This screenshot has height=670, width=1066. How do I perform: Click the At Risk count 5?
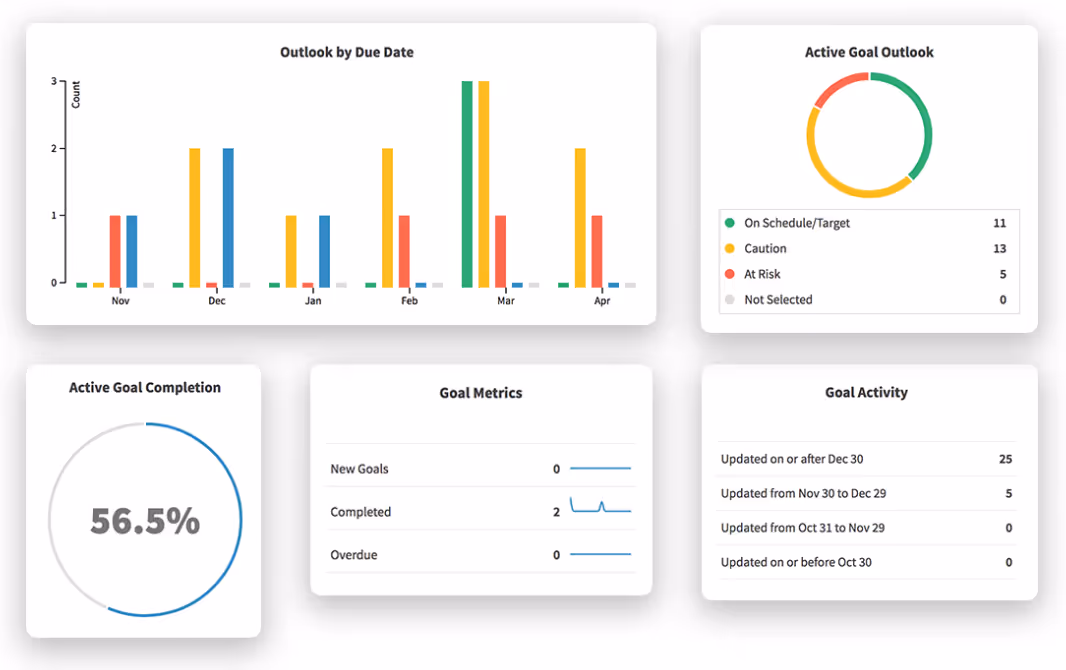1003,274
